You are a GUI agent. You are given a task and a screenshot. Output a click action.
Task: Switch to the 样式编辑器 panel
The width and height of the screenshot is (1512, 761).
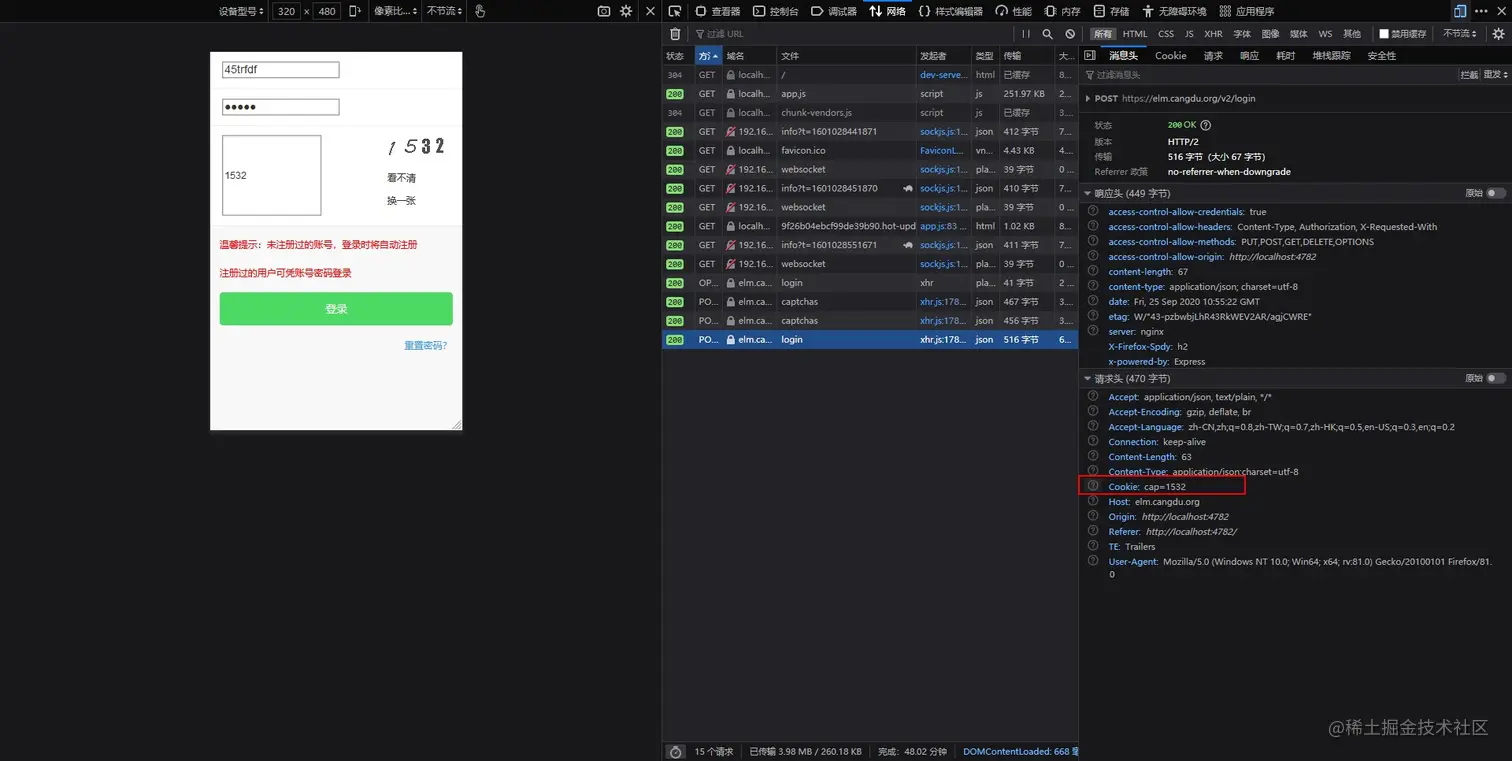pos(950,11)
